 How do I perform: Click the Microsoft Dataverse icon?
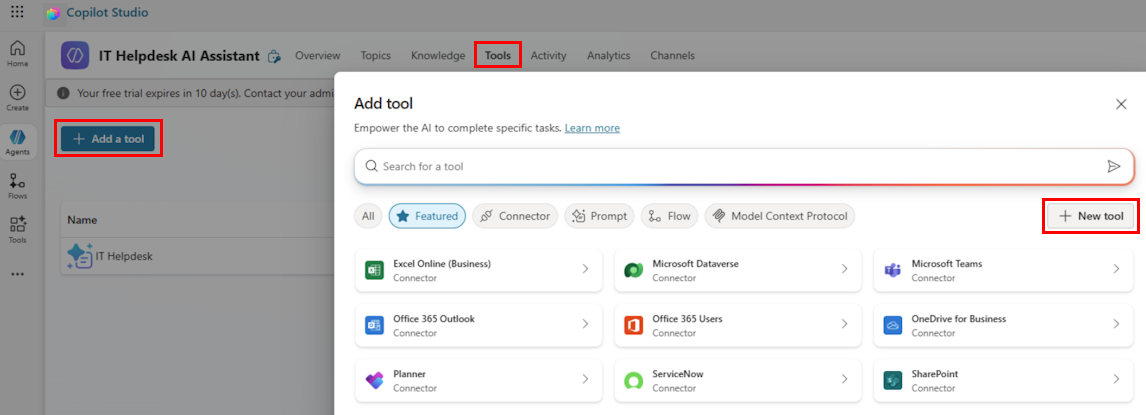tap(633, 270)
